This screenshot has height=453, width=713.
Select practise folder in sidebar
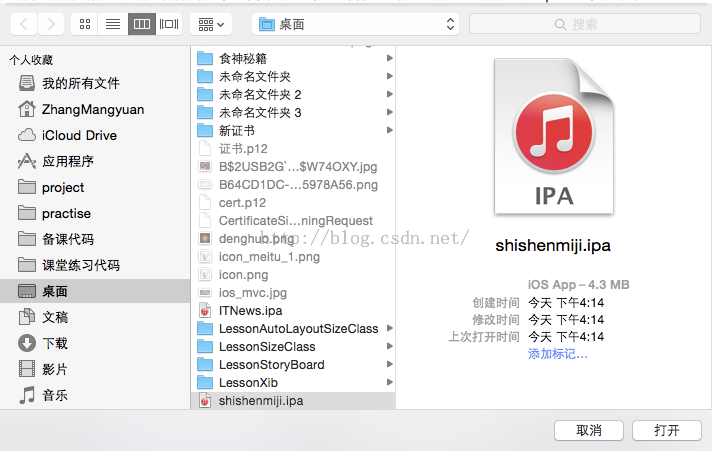coord(95,213)
